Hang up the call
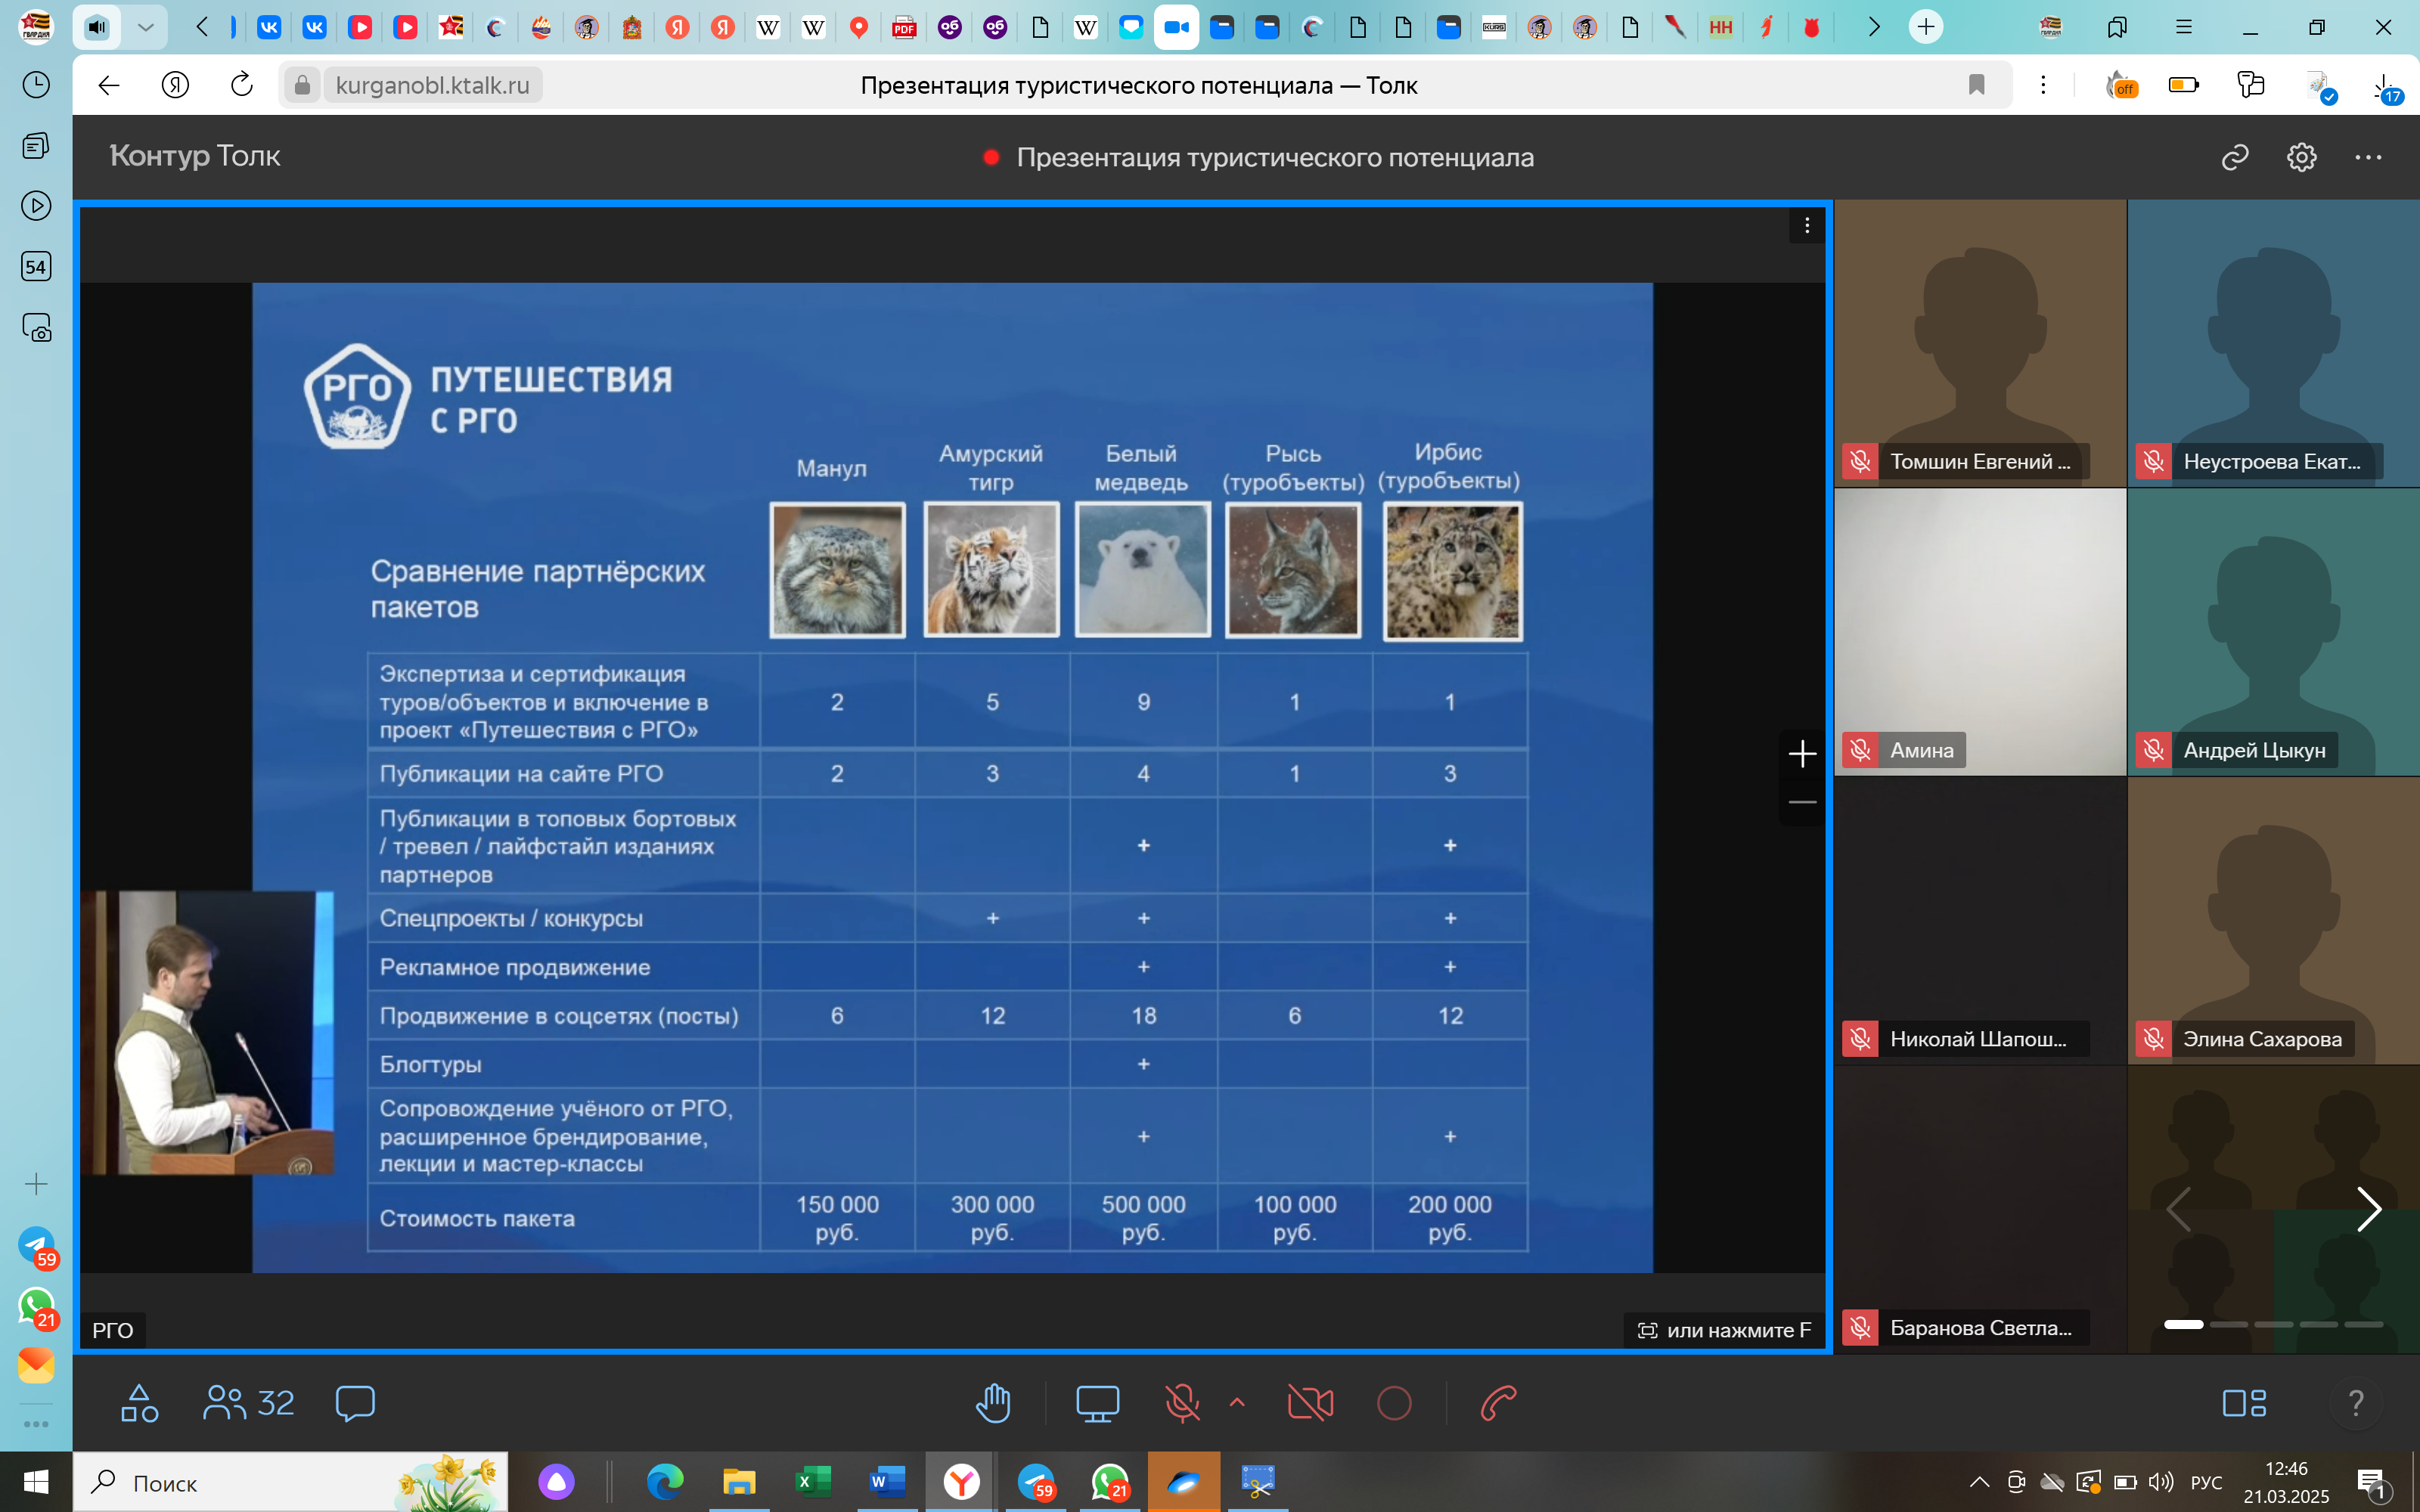This screenshot has width=2420, height=1512. coord(1498,1403)
